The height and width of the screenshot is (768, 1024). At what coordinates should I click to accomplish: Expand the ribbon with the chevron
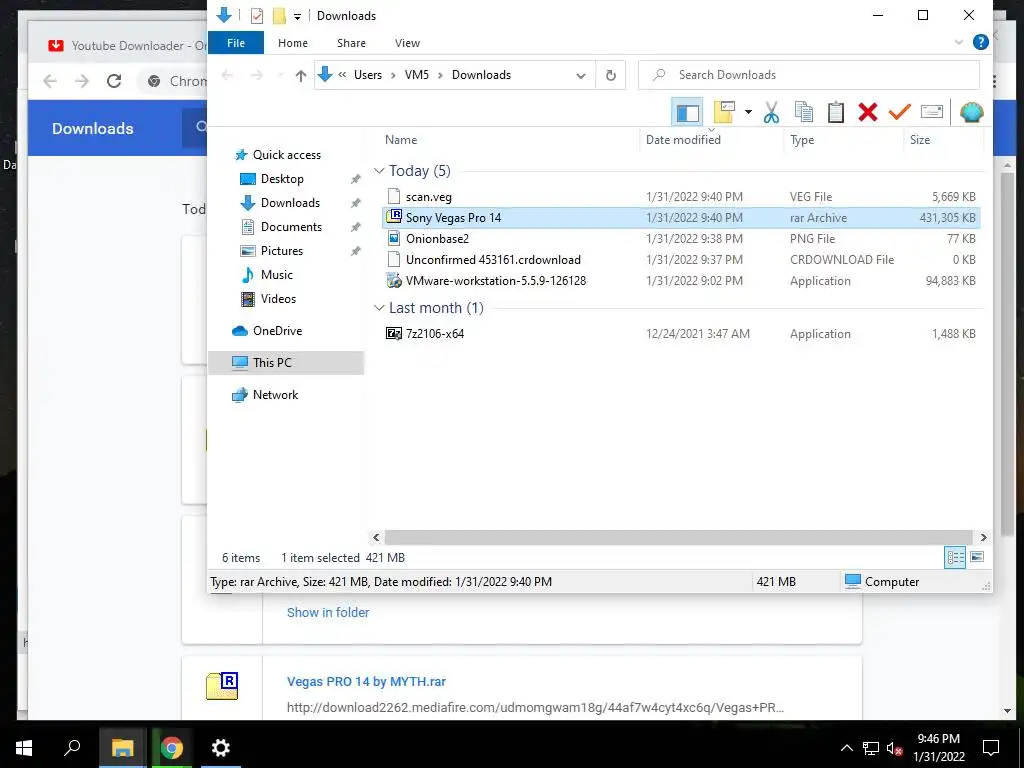pyautogui.click(x=958, y=42)
